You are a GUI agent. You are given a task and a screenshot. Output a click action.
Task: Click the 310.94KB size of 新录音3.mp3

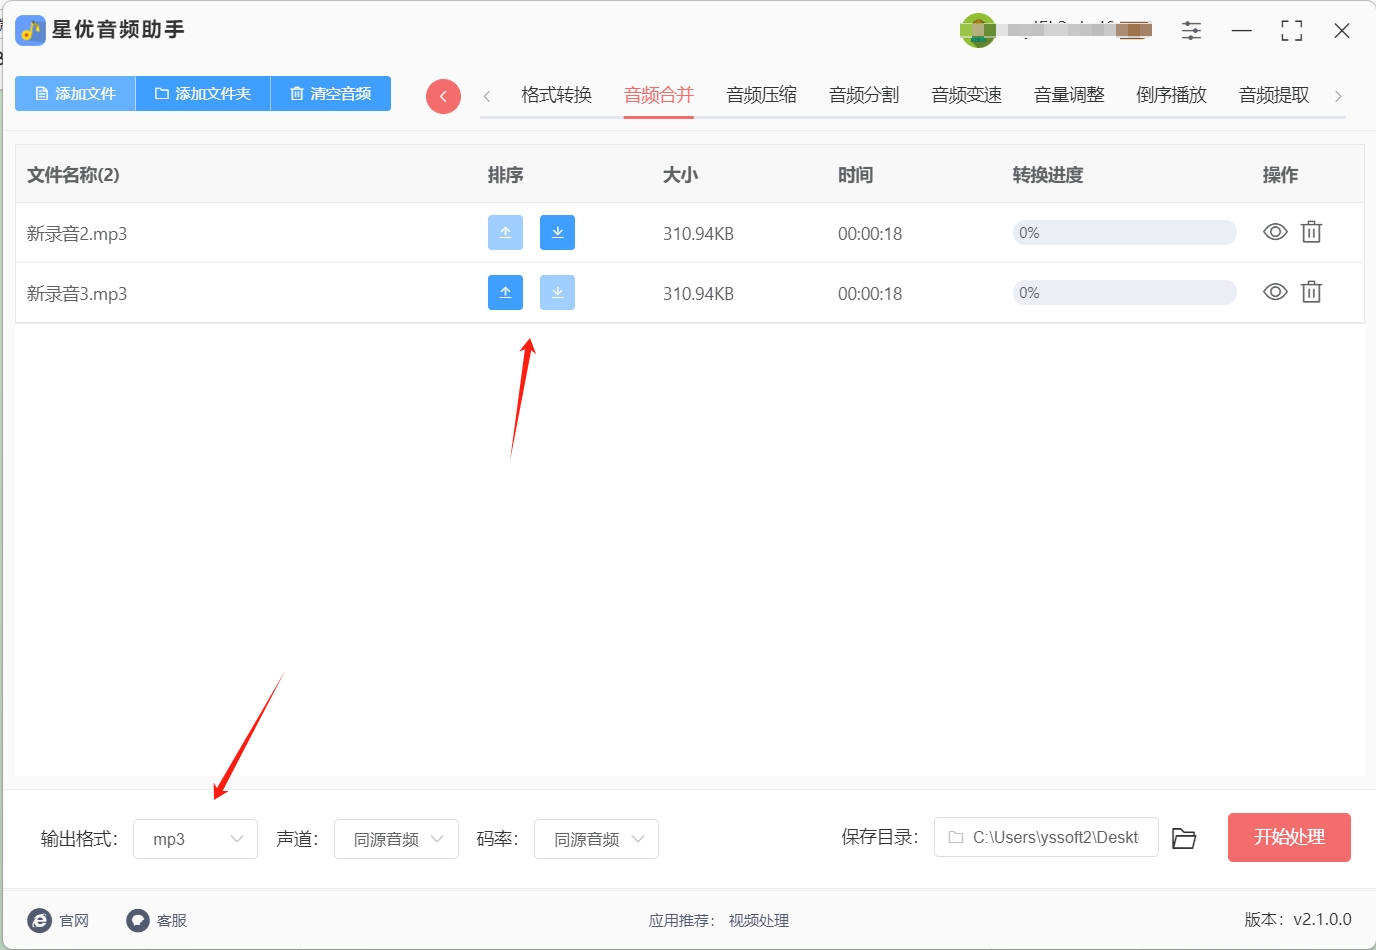698,294
